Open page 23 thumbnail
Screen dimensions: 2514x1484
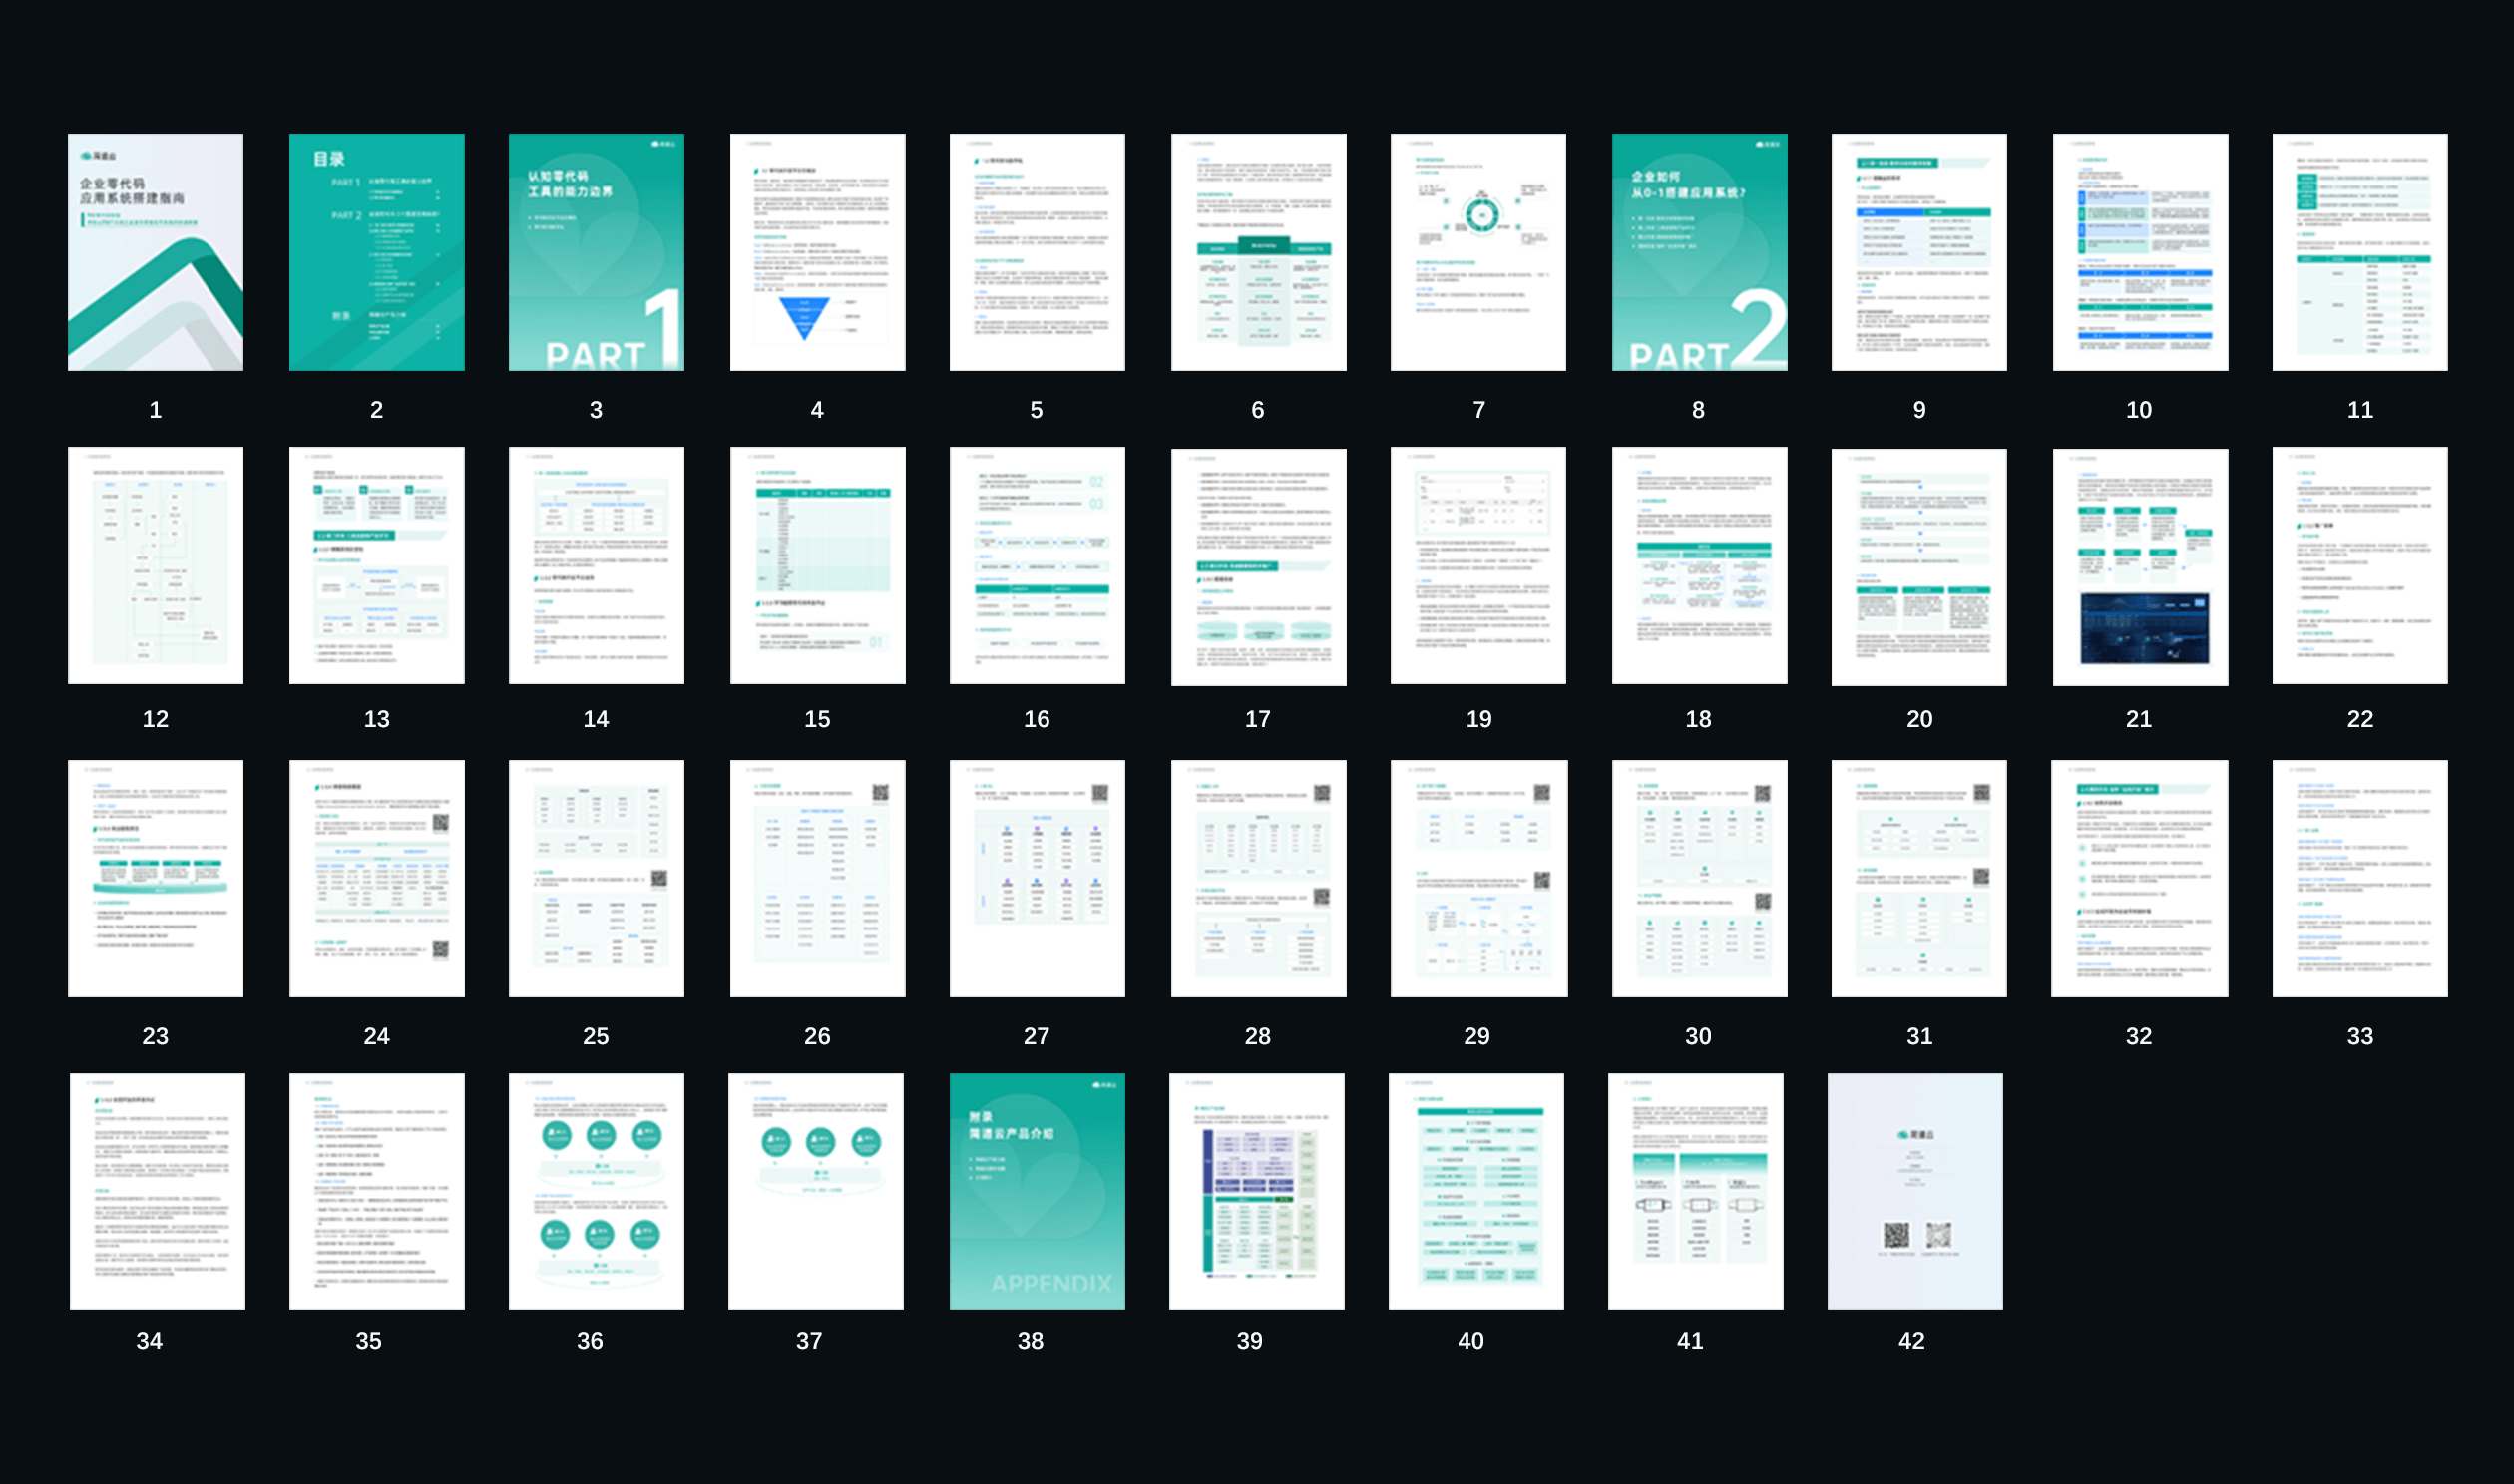coord(155,878)
